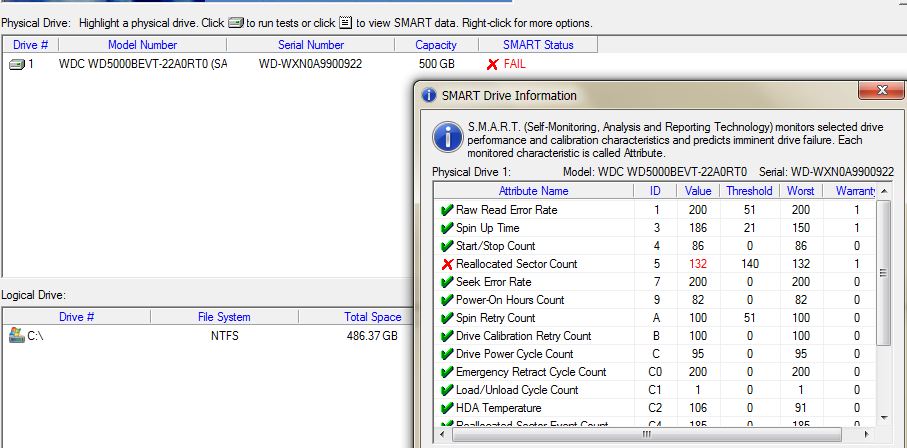This screenshot has height=448, width=907.
Task: Click the view SMART data icon in instructions
Action: [x=347, y=23]
